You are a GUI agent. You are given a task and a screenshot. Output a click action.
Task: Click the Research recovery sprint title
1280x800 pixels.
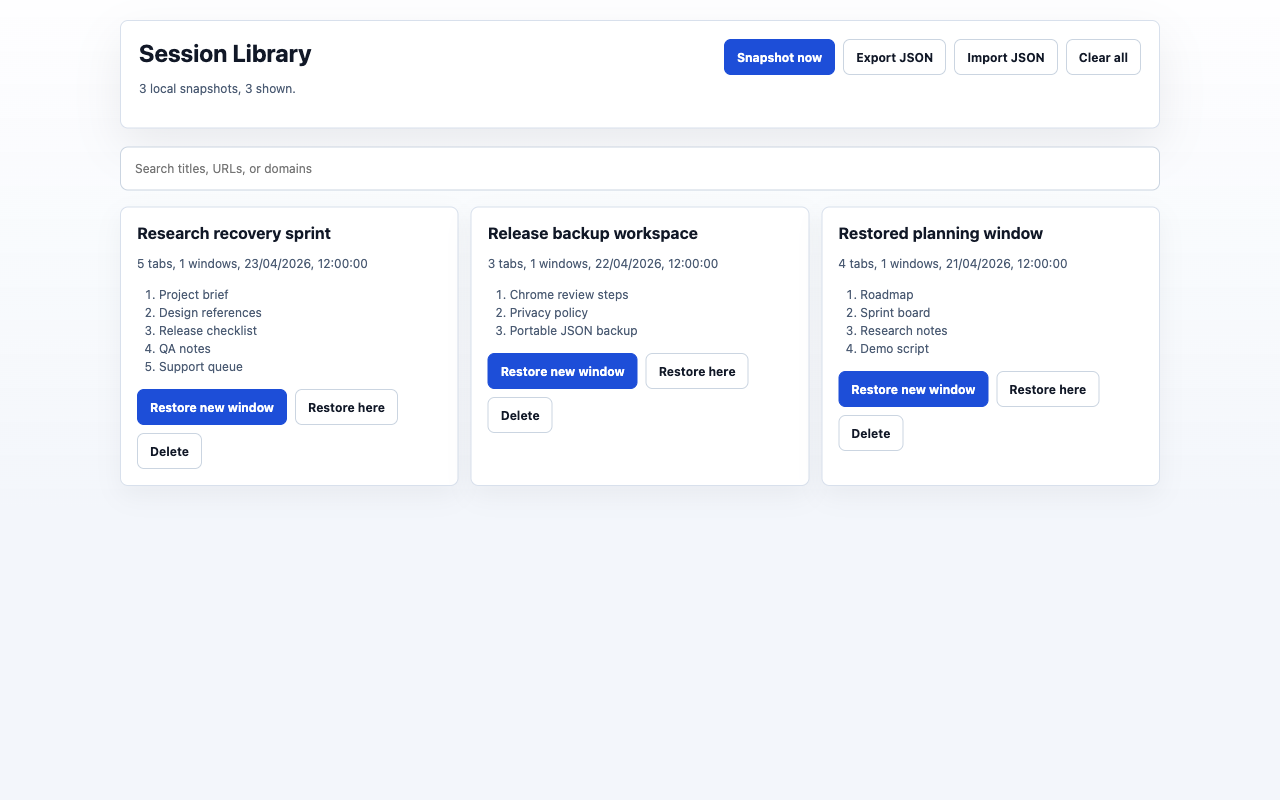click(234, 233)
